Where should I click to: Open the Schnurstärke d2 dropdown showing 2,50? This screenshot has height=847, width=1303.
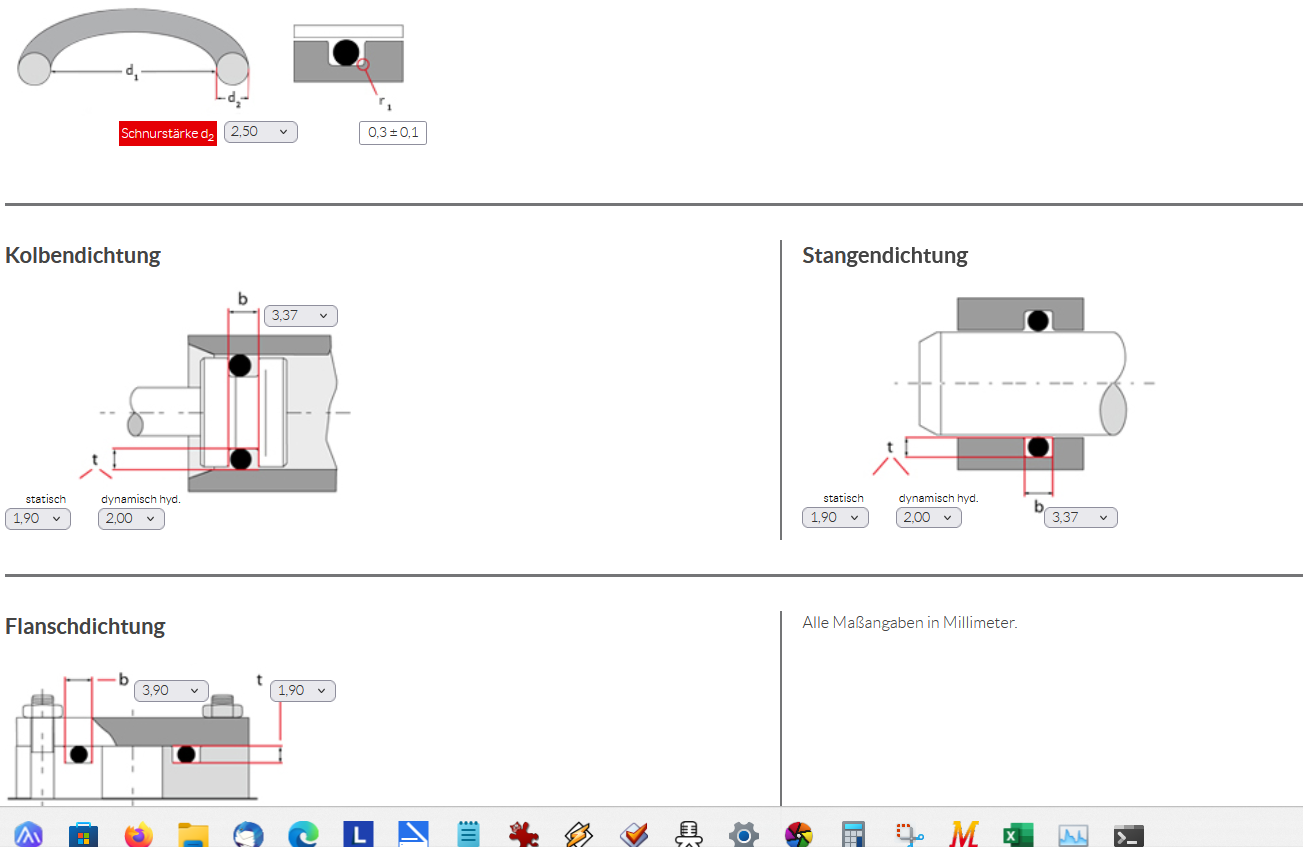click(x=261, y=132)
